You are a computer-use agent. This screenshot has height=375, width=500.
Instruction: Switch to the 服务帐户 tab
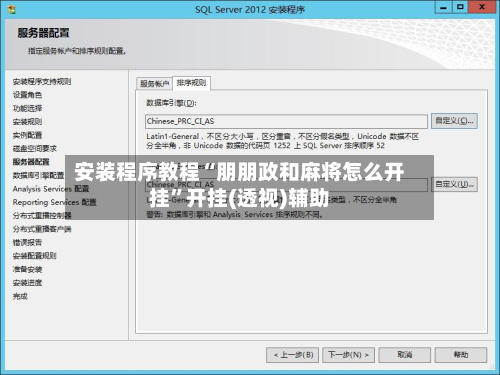[x=154, y=83]
